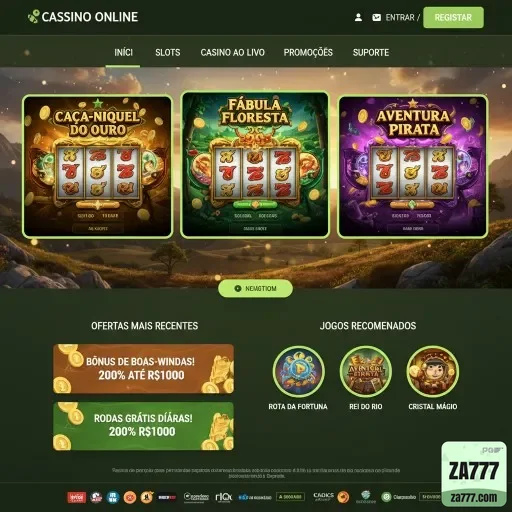The image size is (512, 512).
Task: Launch the Fábula Floresta slot card
Action: point(255,164)
